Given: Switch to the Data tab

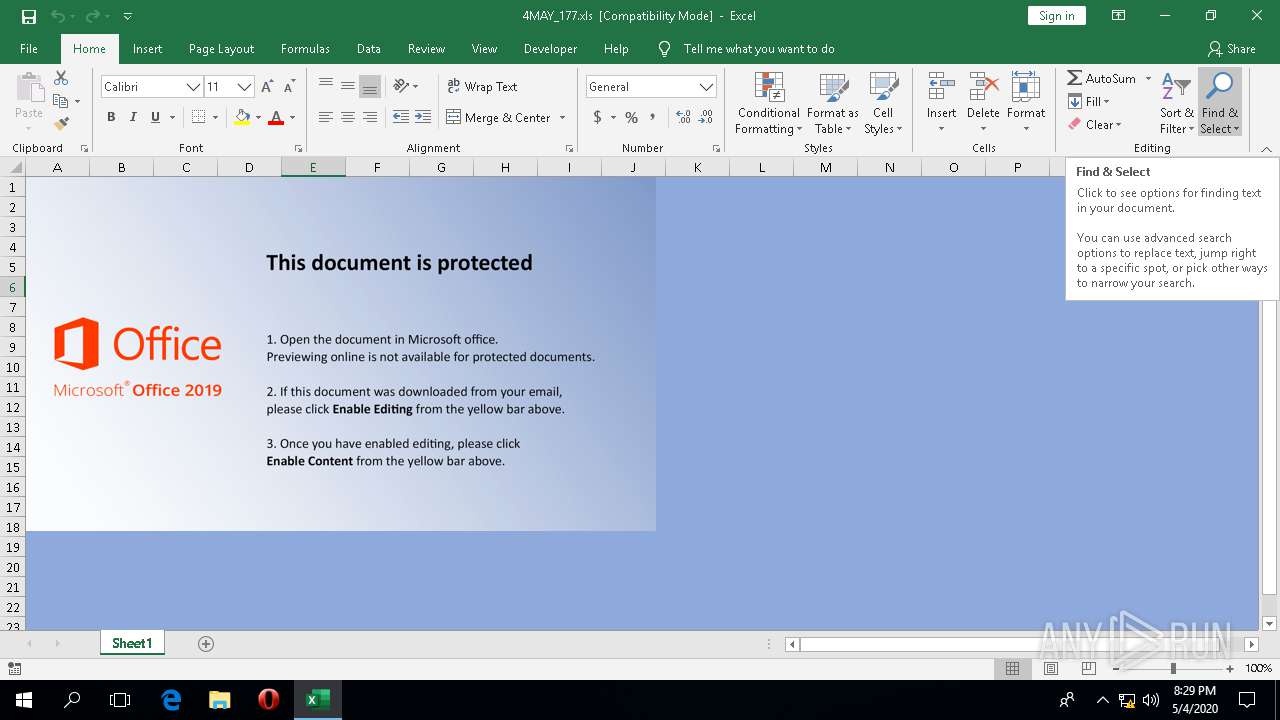Looking at the screenshot, I should 369,49.
